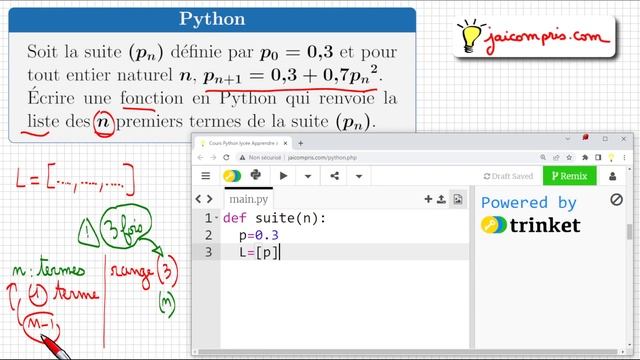Place cursor on line L=[p]
The height and width of the screenshot is (360, 640).
tap(258, 252)
